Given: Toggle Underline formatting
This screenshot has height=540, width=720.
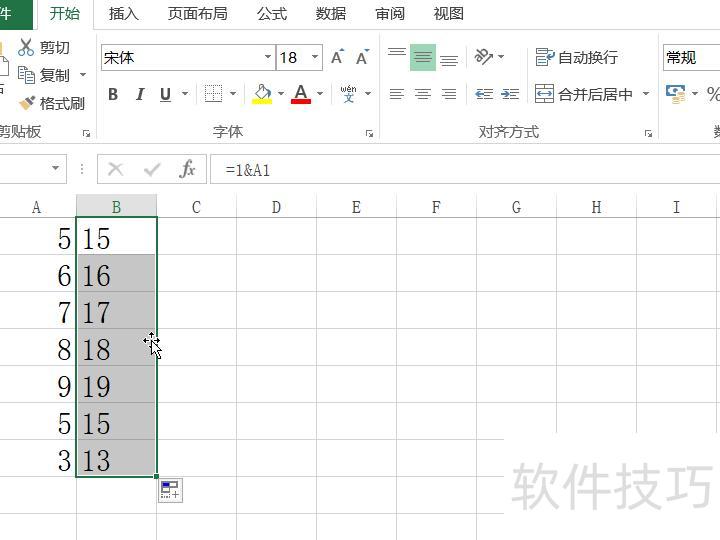Looking at the screenshot, I should [165, 95].
